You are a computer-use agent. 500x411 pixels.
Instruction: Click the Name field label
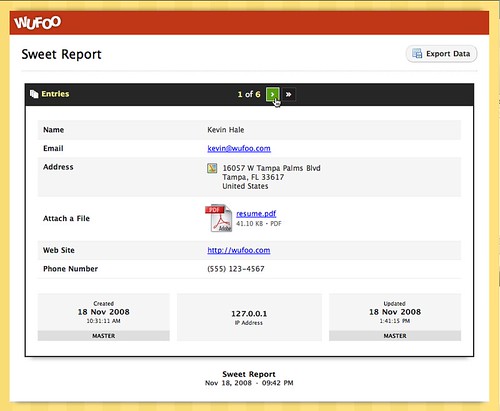[53, 130]
